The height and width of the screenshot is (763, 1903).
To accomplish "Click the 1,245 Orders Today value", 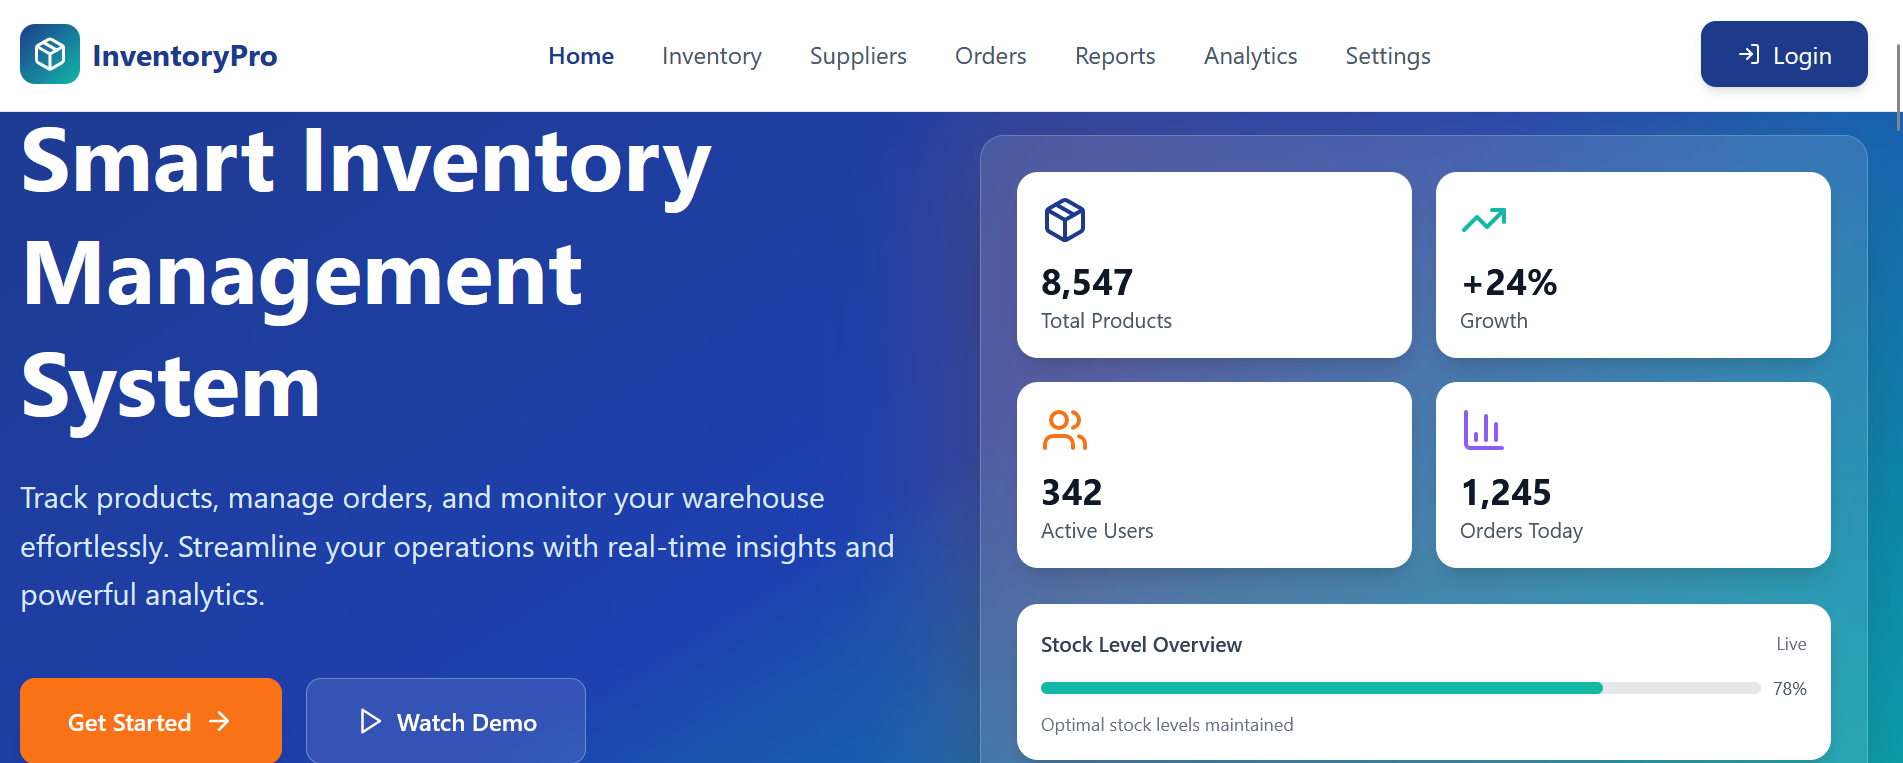I will tap(1506, 493).
